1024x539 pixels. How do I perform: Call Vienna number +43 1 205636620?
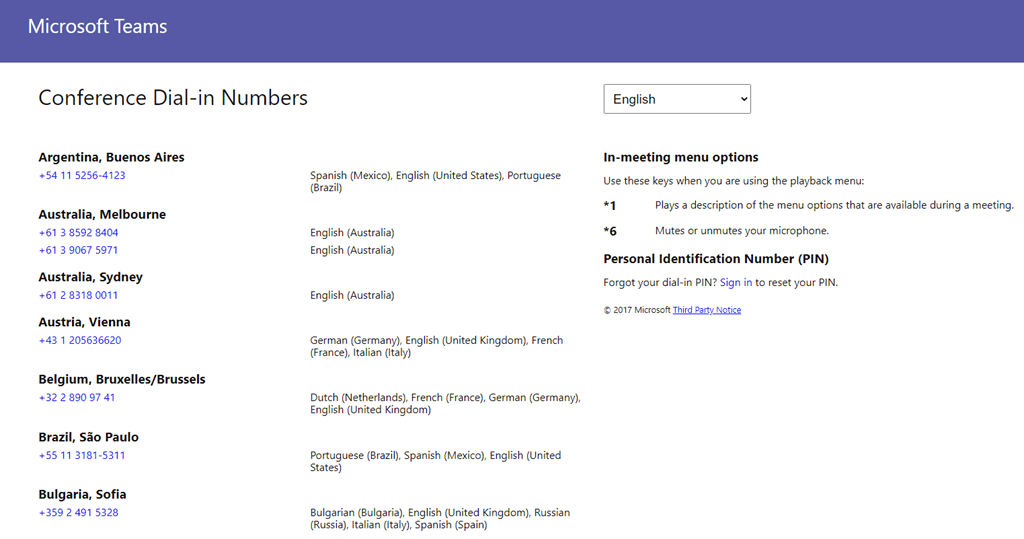pos(80,340)
